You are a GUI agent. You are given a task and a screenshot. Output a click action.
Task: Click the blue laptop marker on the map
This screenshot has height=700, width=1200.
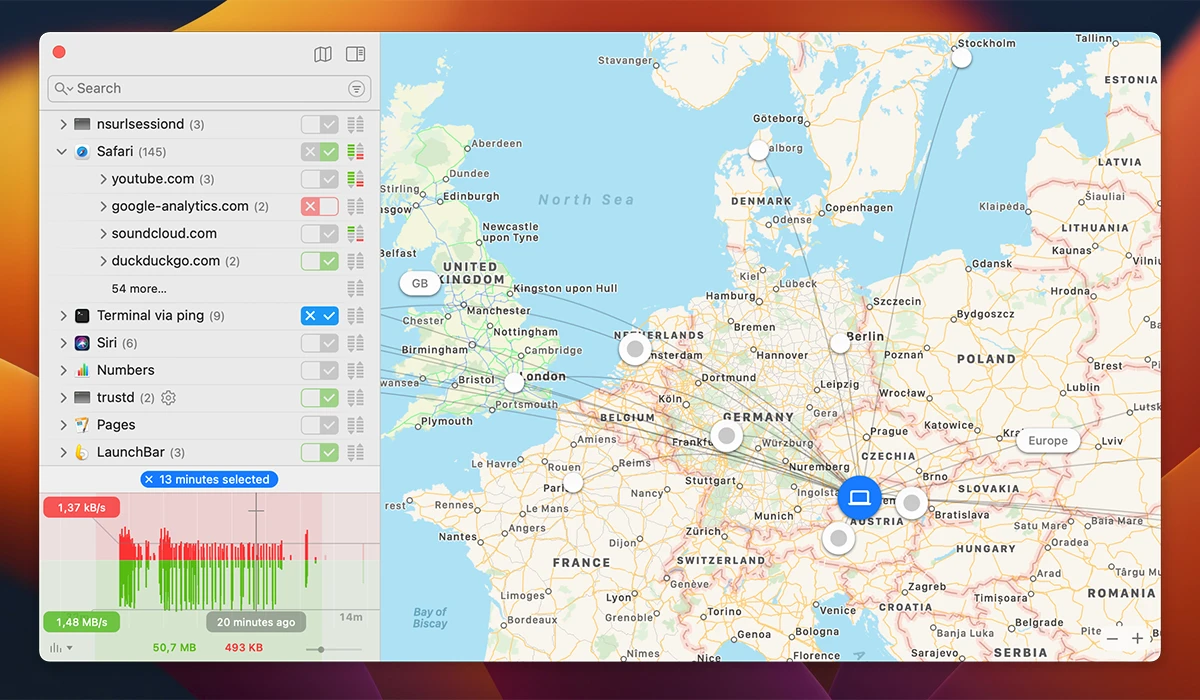859,497
